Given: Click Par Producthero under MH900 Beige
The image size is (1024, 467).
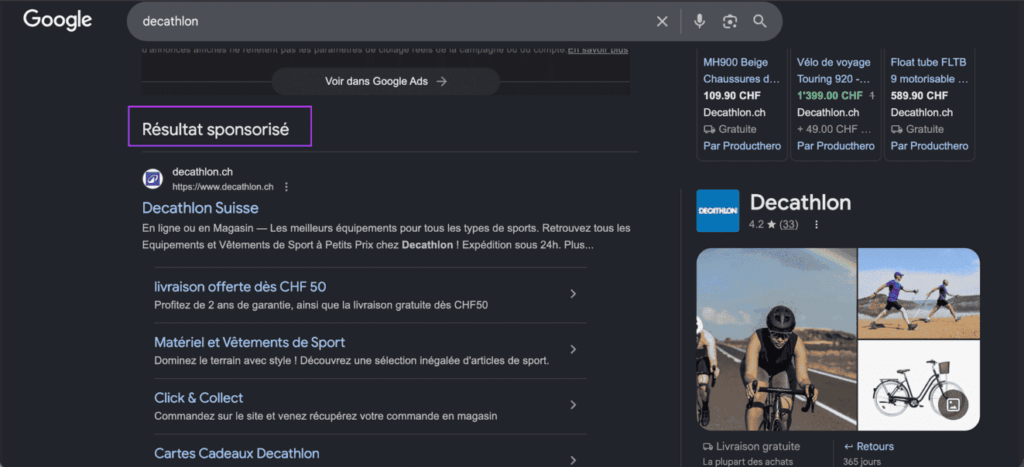Looking at the screenshot, I should point(742,146).
